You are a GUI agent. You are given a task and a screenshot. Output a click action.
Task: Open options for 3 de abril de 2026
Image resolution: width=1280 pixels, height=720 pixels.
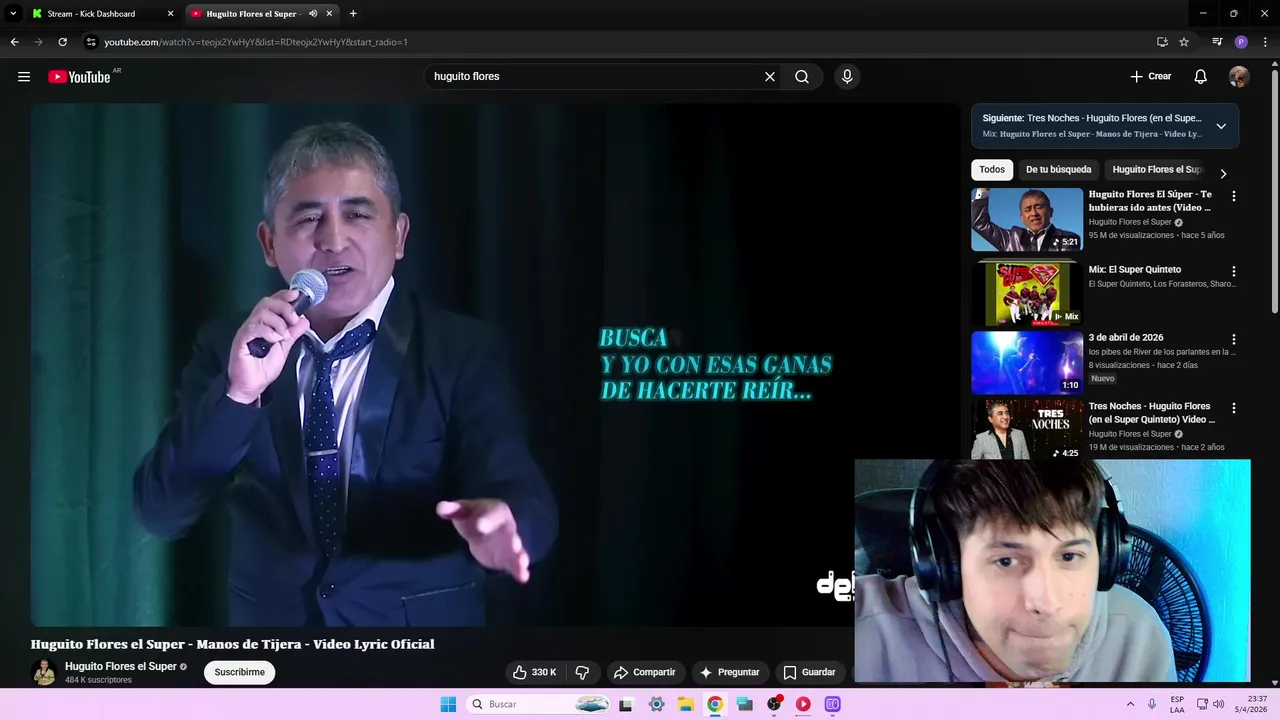point(1233,339)
